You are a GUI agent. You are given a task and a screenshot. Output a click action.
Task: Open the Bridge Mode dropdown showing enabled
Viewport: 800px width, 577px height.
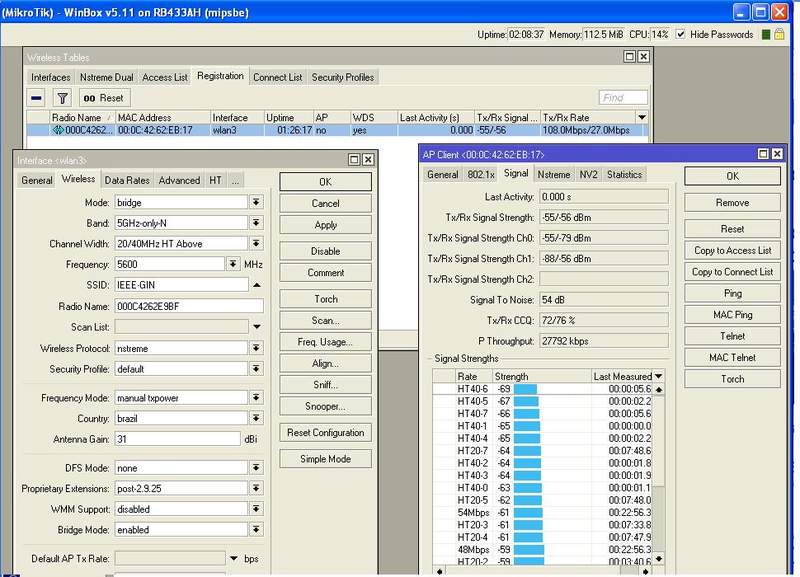pos(256,530)
